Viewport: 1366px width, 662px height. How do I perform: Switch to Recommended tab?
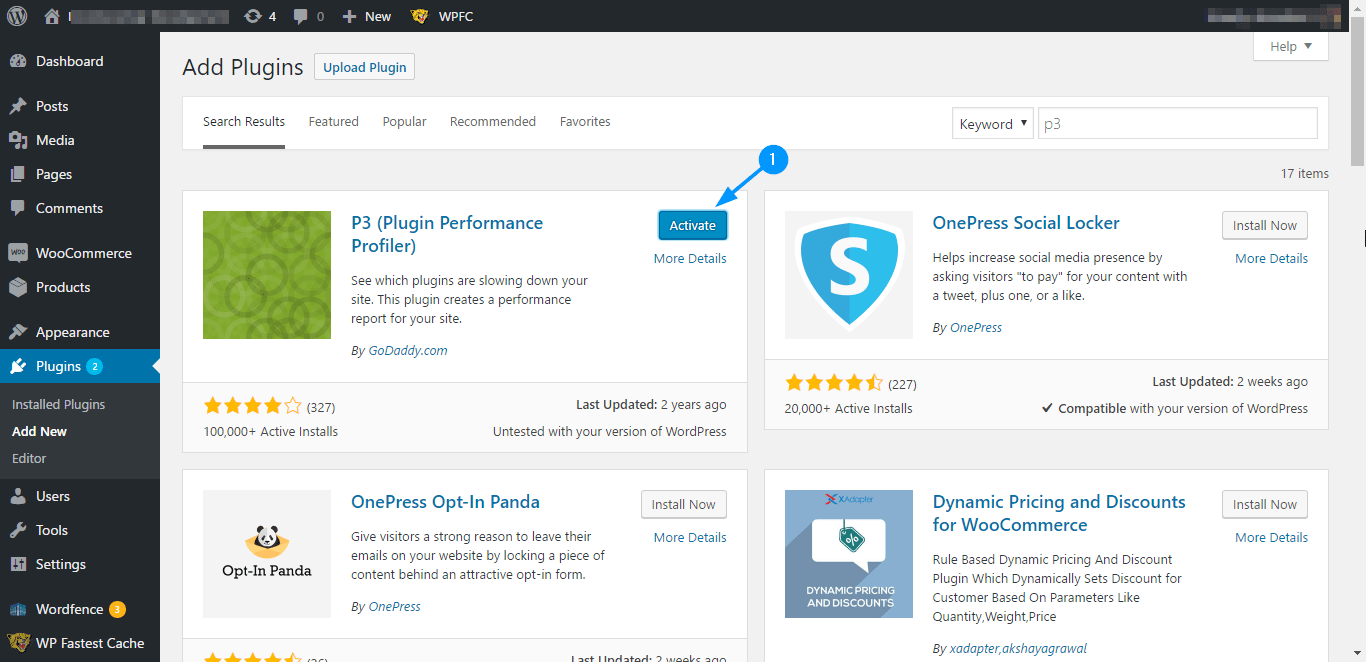493,122
